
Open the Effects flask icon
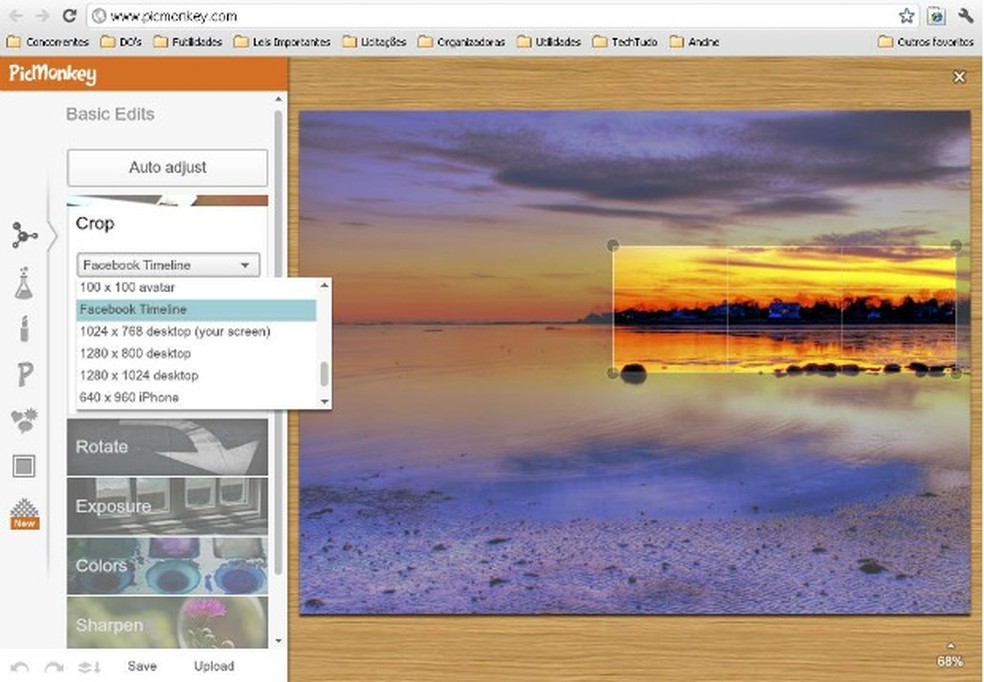(23, 285)
